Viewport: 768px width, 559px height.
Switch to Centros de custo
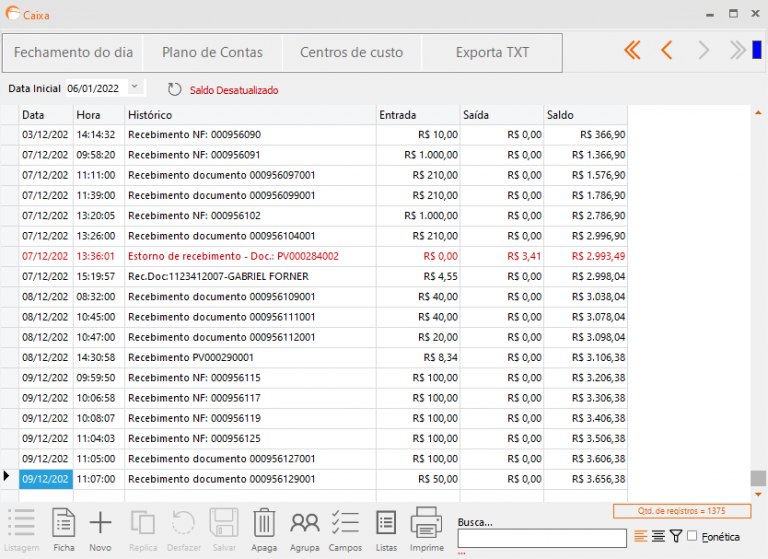point(351,52)
